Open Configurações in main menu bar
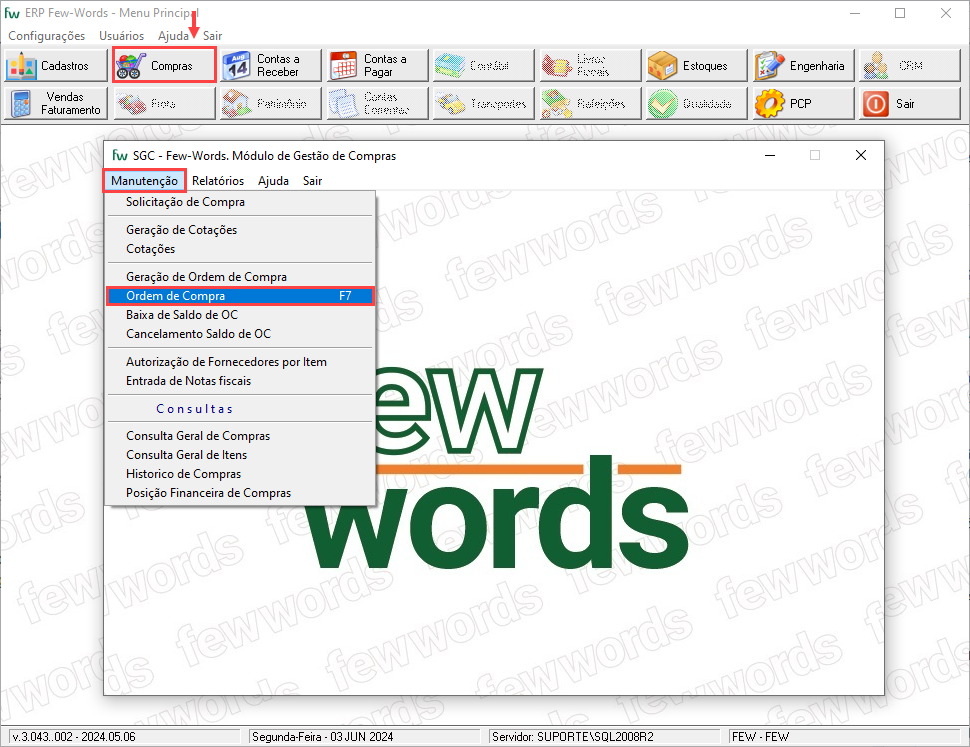Screen dimensions: 970x747 click(x=46, y=36)
